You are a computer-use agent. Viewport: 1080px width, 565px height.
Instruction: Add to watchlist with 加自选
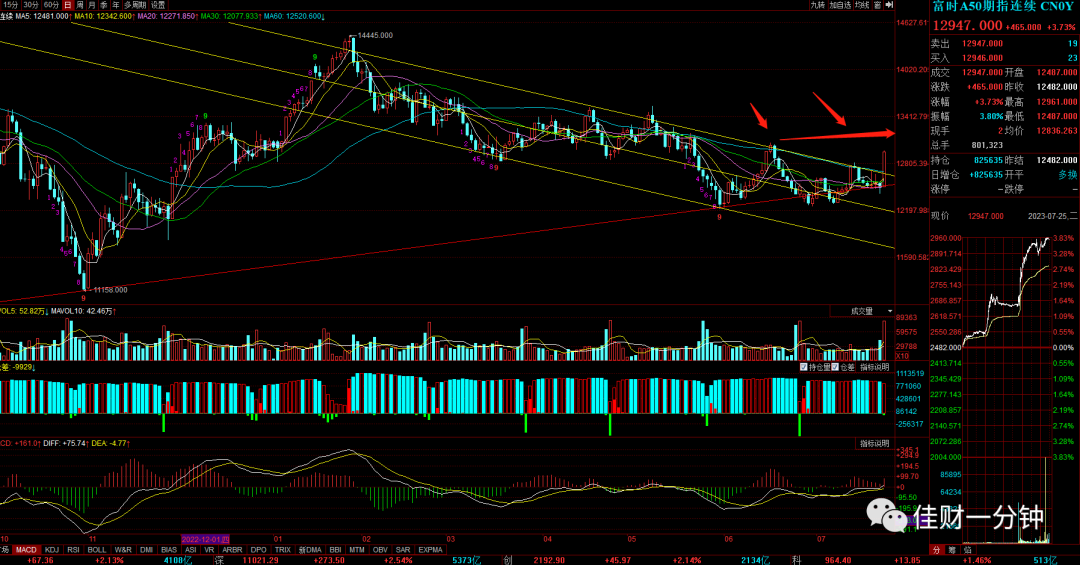840,5
